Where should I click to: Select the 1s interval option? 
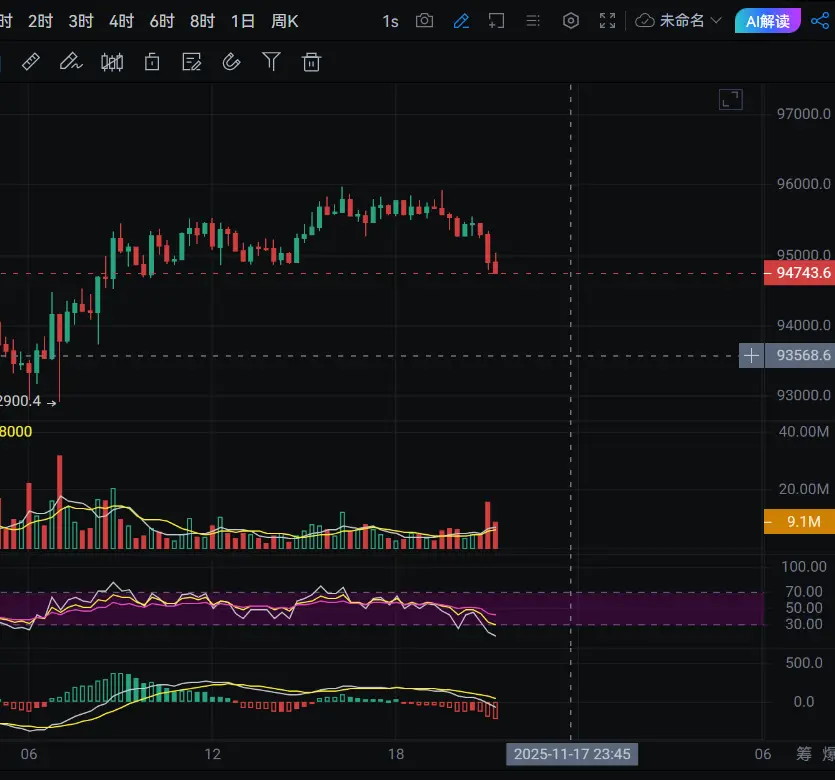[390, 21]
